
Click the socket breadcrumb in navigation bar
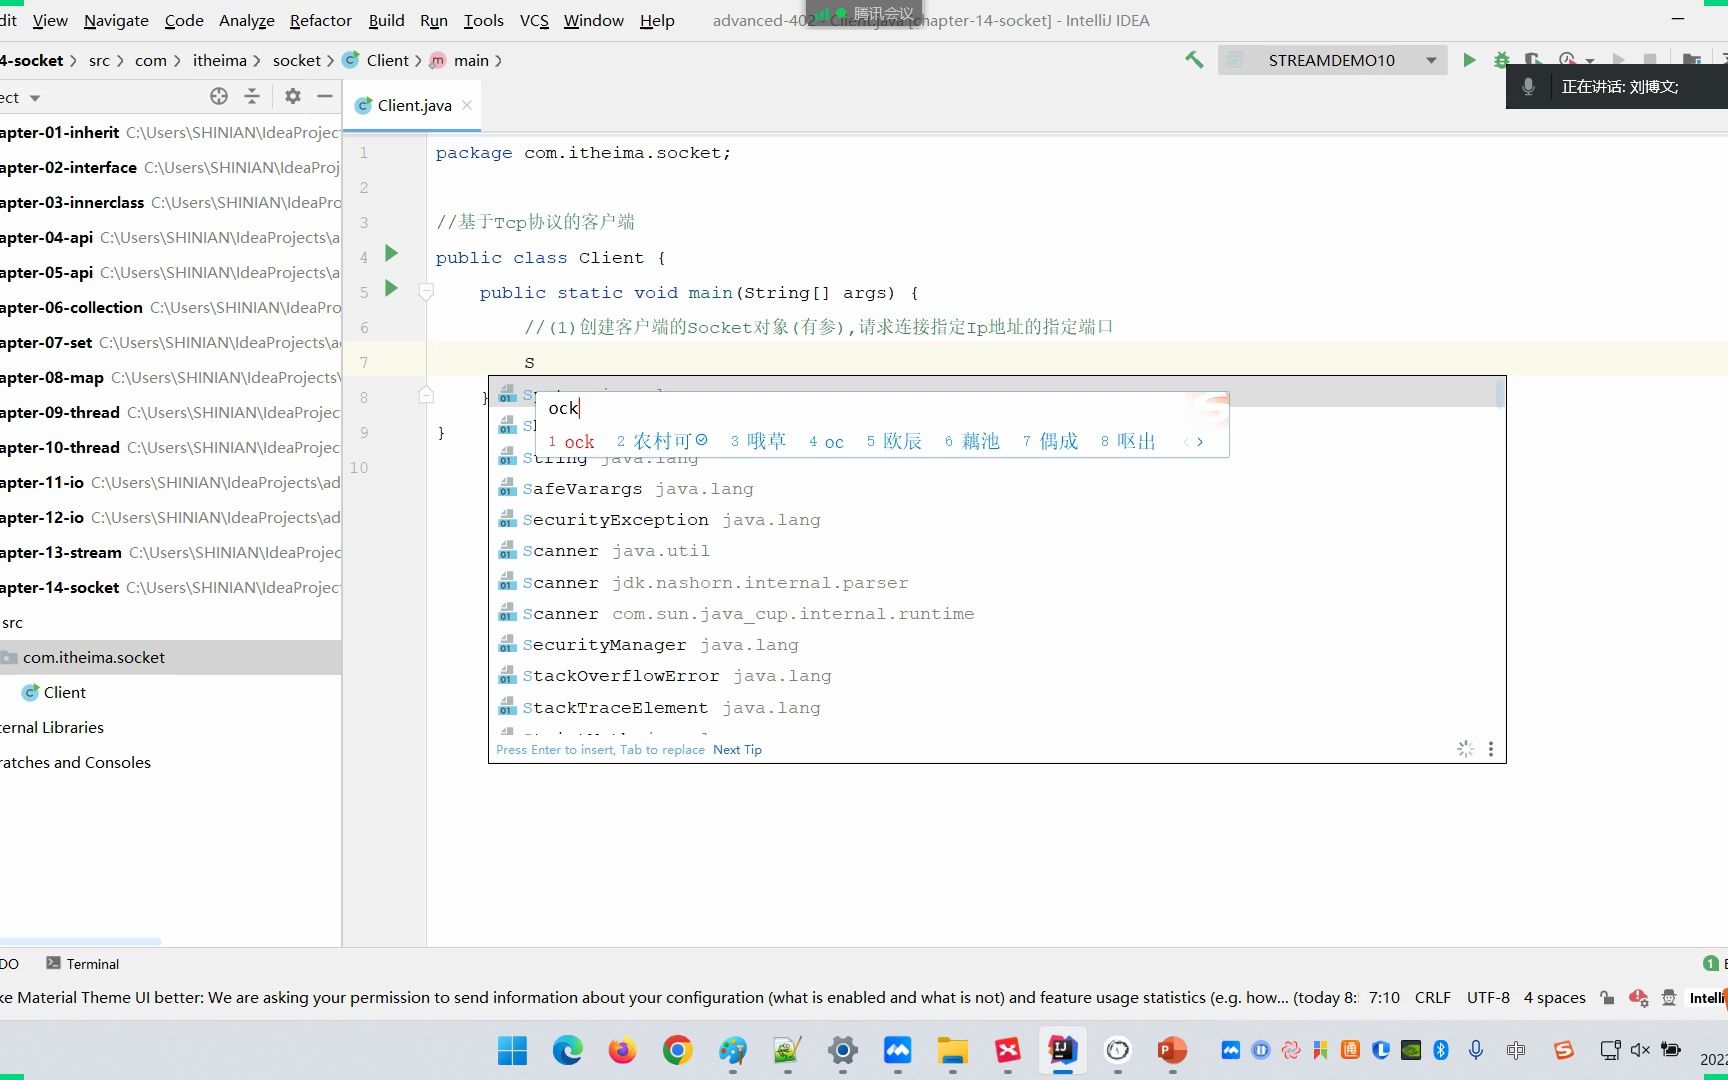[x=297, y=60]
